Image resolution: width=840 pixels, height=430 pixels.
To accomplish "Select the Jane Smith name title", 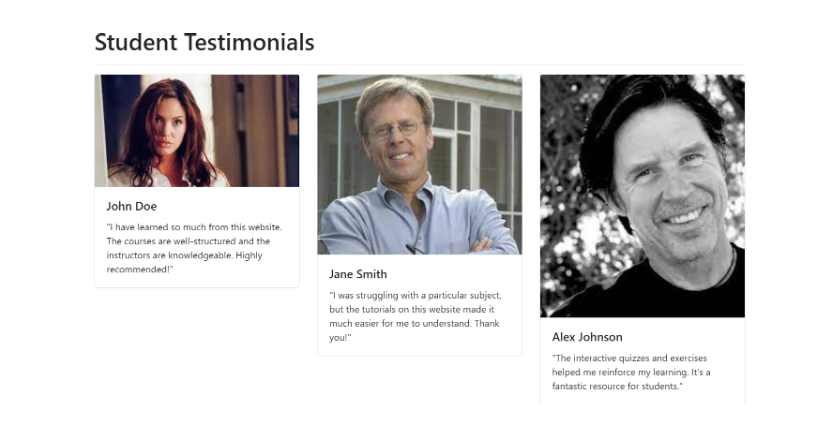I will tap(358, 274).
